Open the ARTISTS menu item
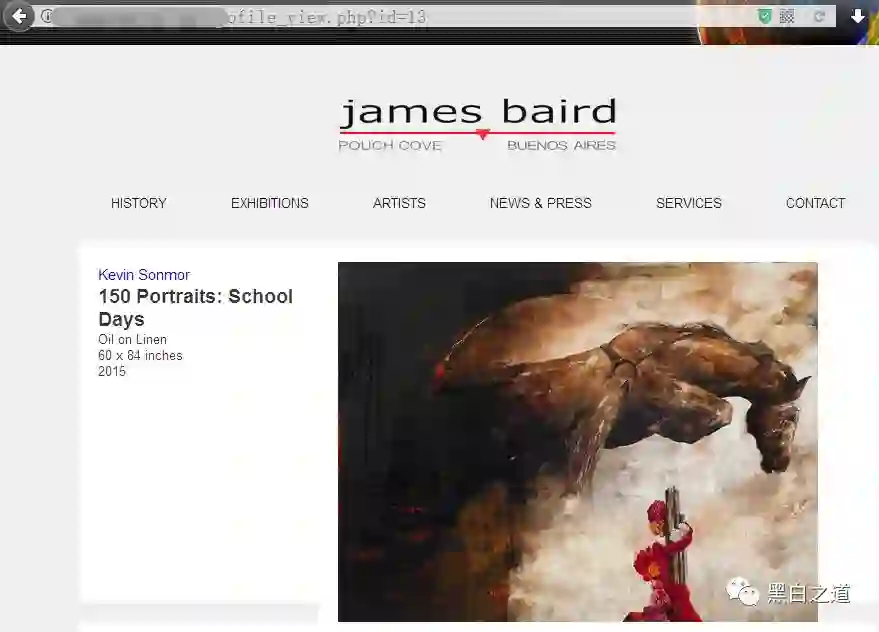Screen dimensions: 879x632 pos(399,203)
